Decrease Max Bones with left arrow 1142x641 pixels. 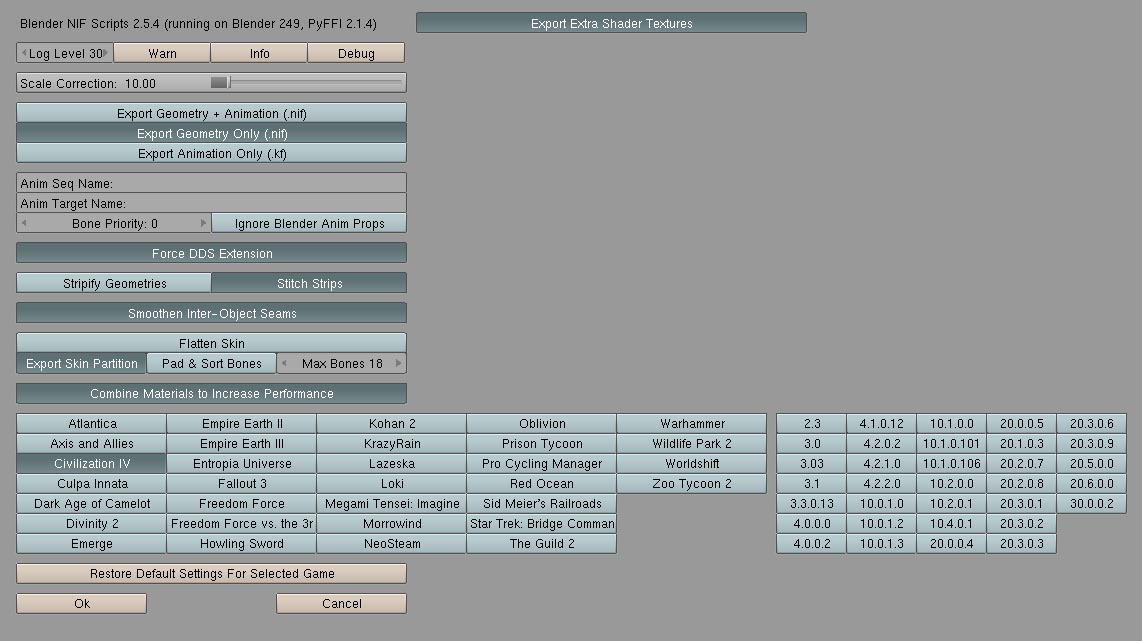coord(284,363)
